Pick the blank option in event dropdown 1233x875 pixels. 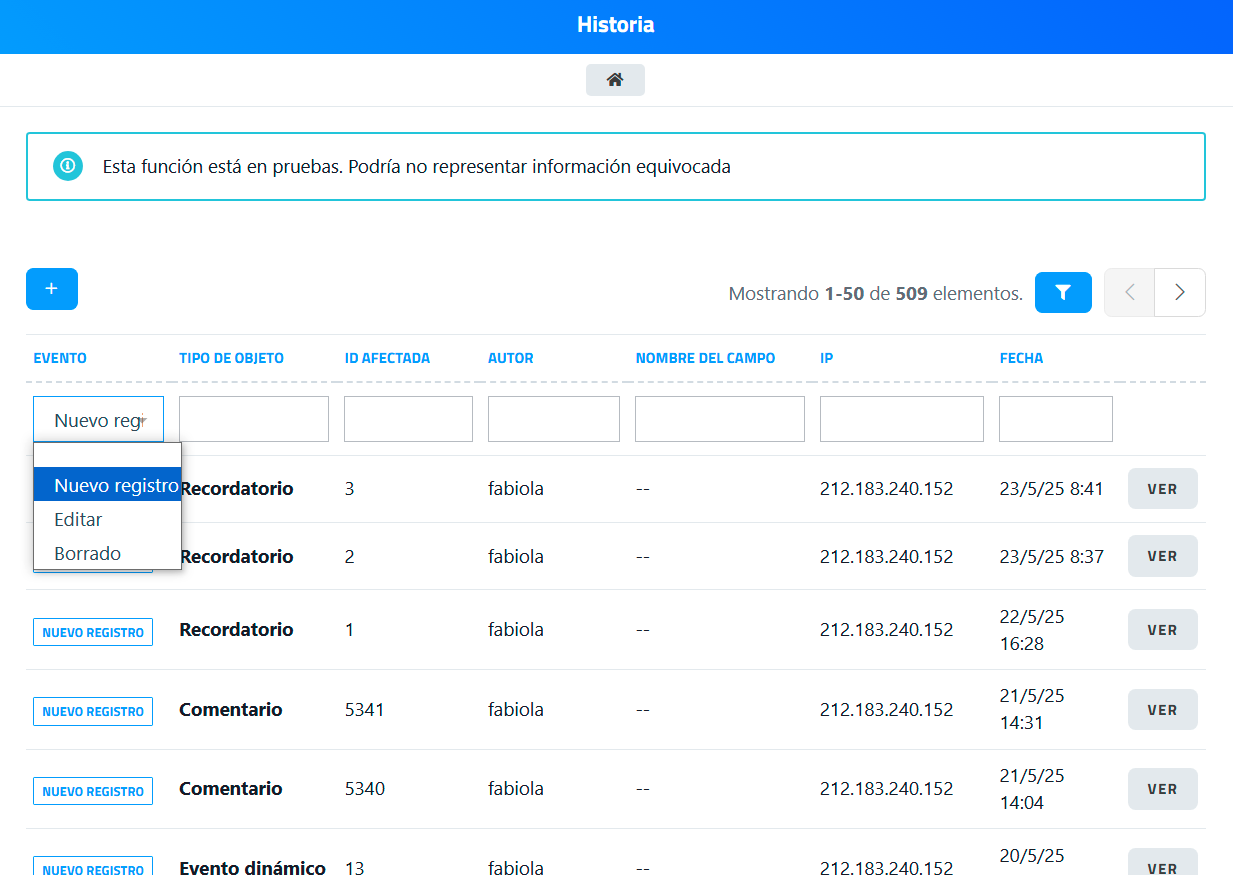107,456
